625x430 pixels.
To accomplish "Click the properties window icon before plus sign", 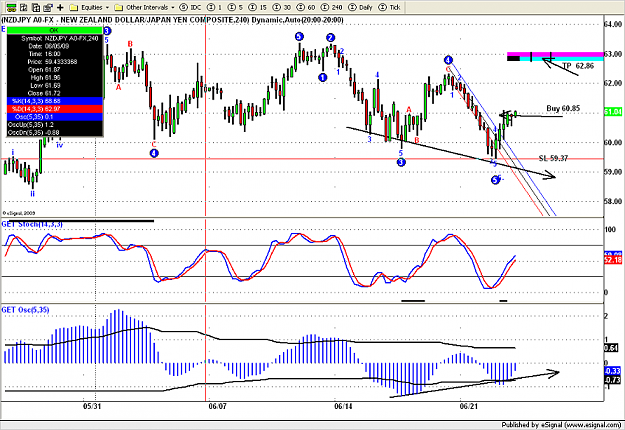I will (x=48, y=7).
